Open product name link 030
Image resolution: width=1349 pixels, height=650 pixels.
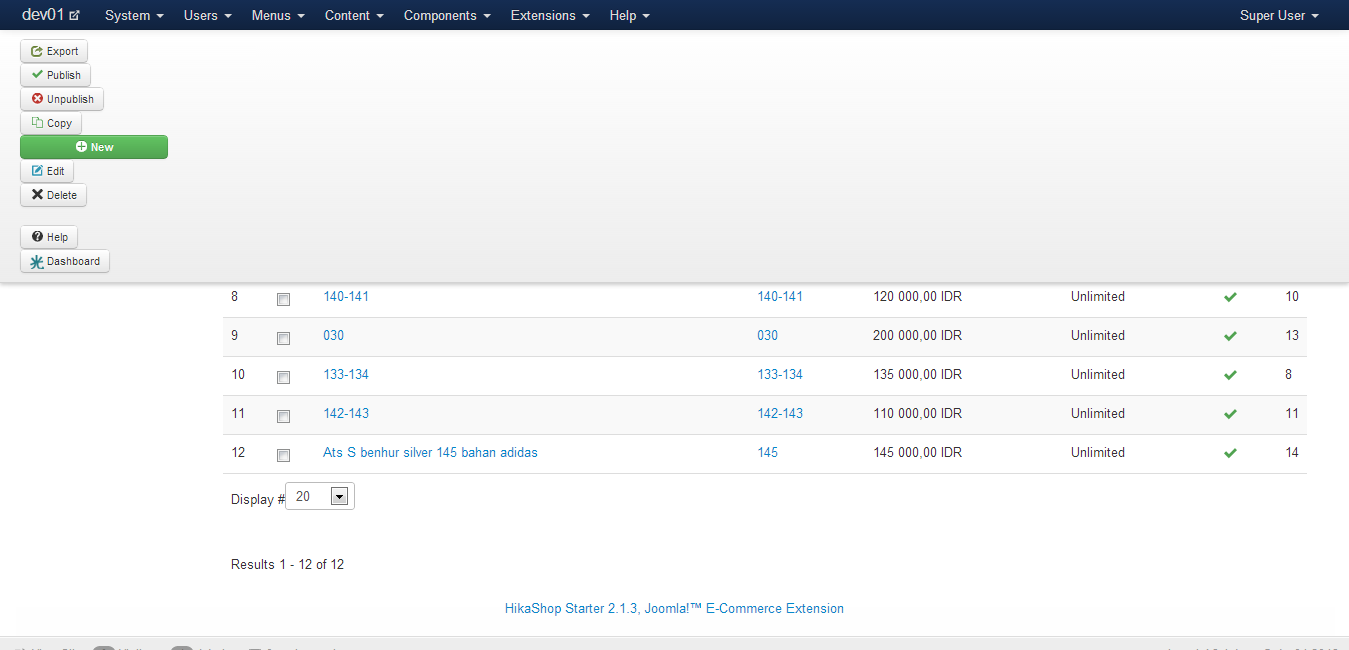[x=333, y=335]
